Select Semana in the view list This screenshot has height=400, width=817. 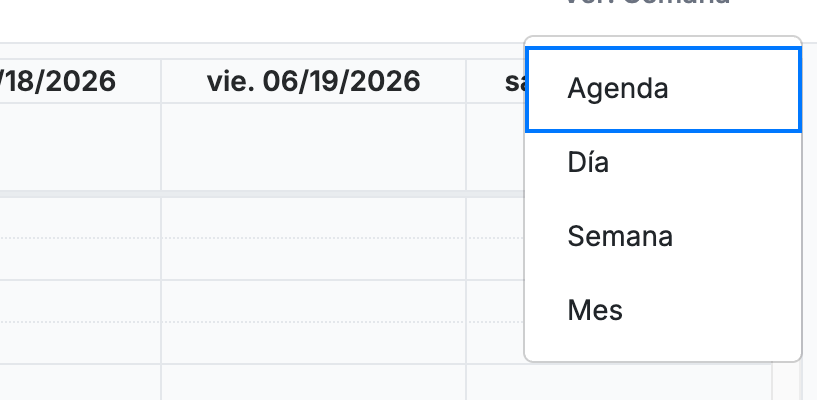click(663, 236)
